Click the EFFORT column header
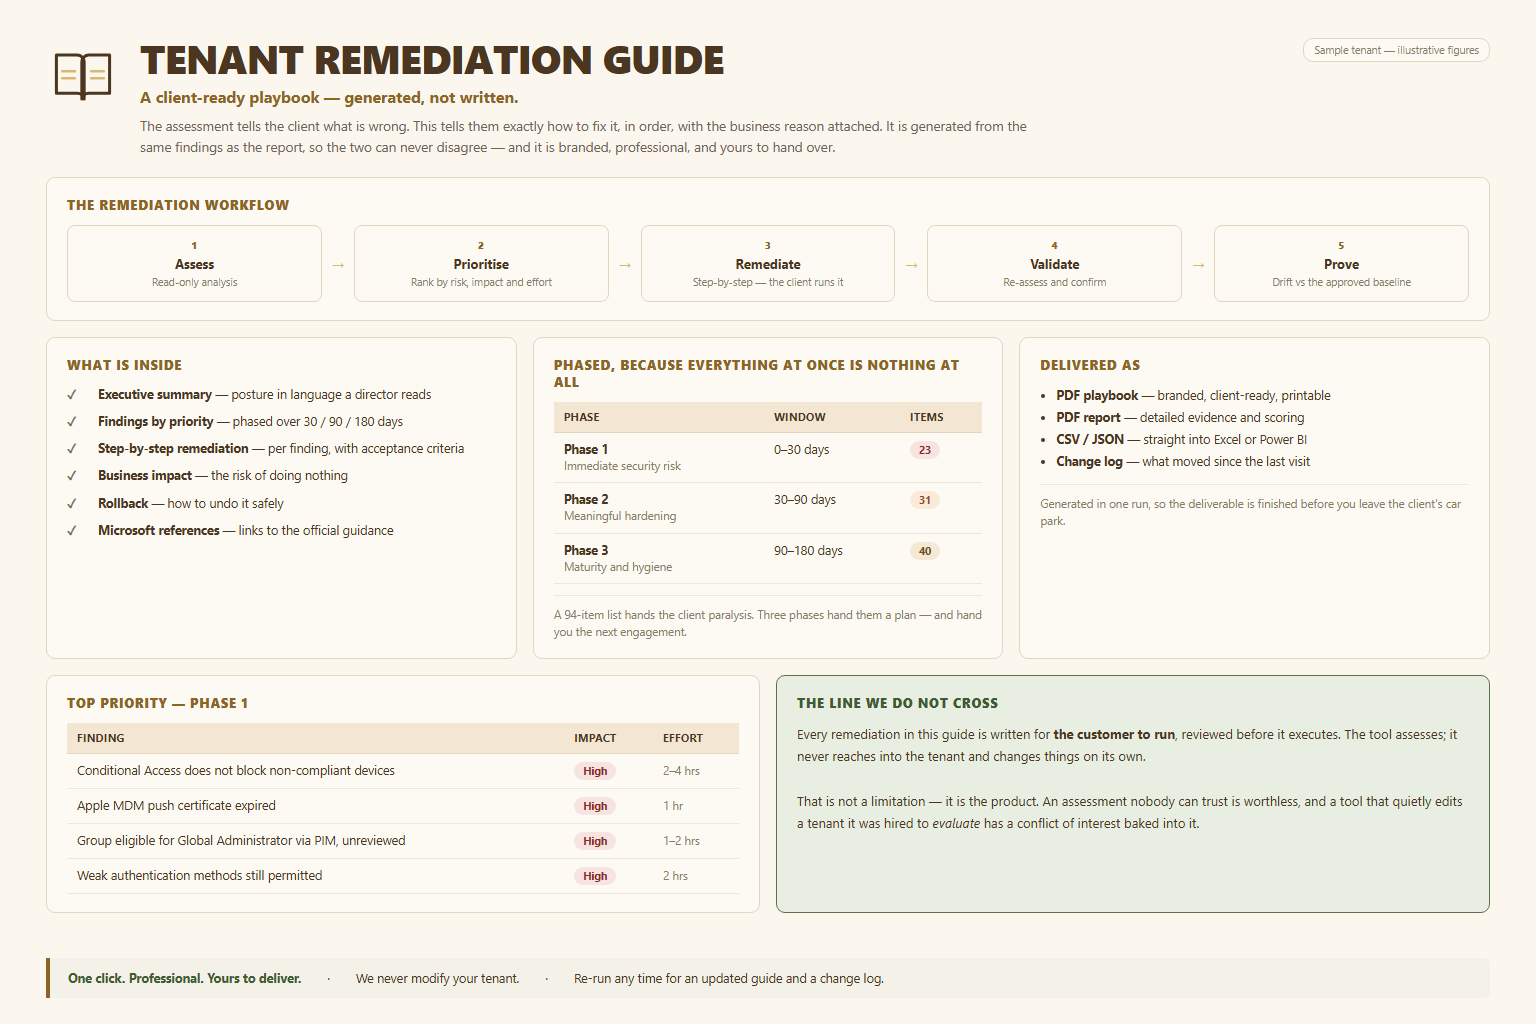Image resolution: width=1536 pixels, height=1024 pixels. [x=683, y=738]
